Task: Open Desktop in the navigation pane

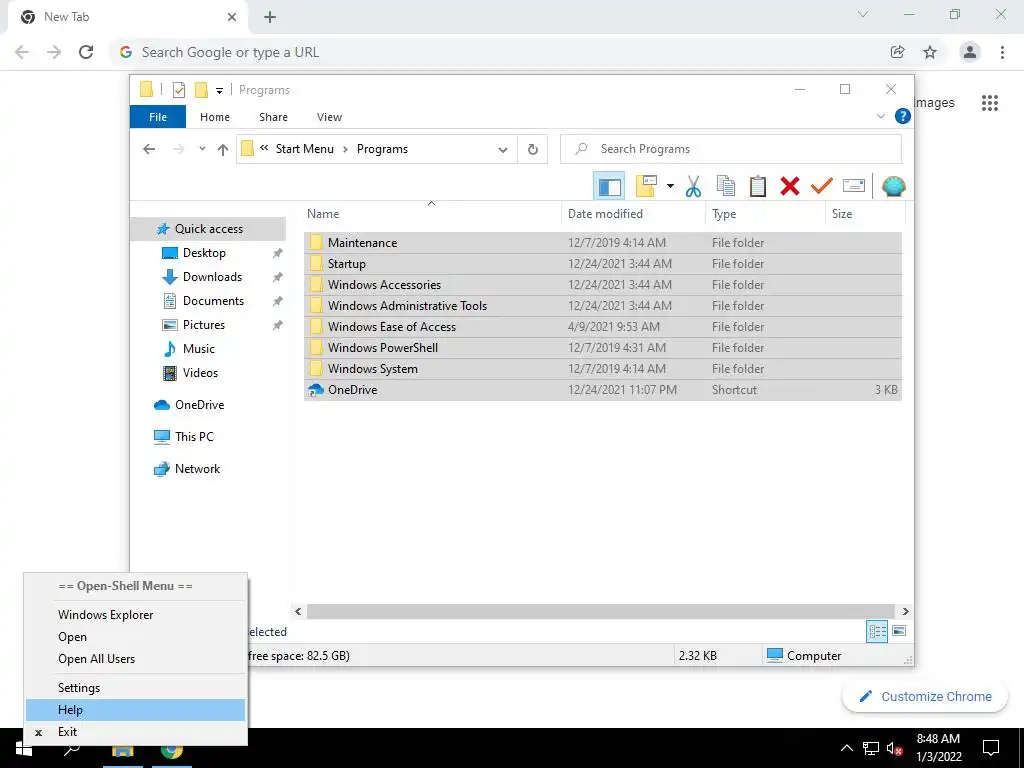Action: tap(204, 253)
